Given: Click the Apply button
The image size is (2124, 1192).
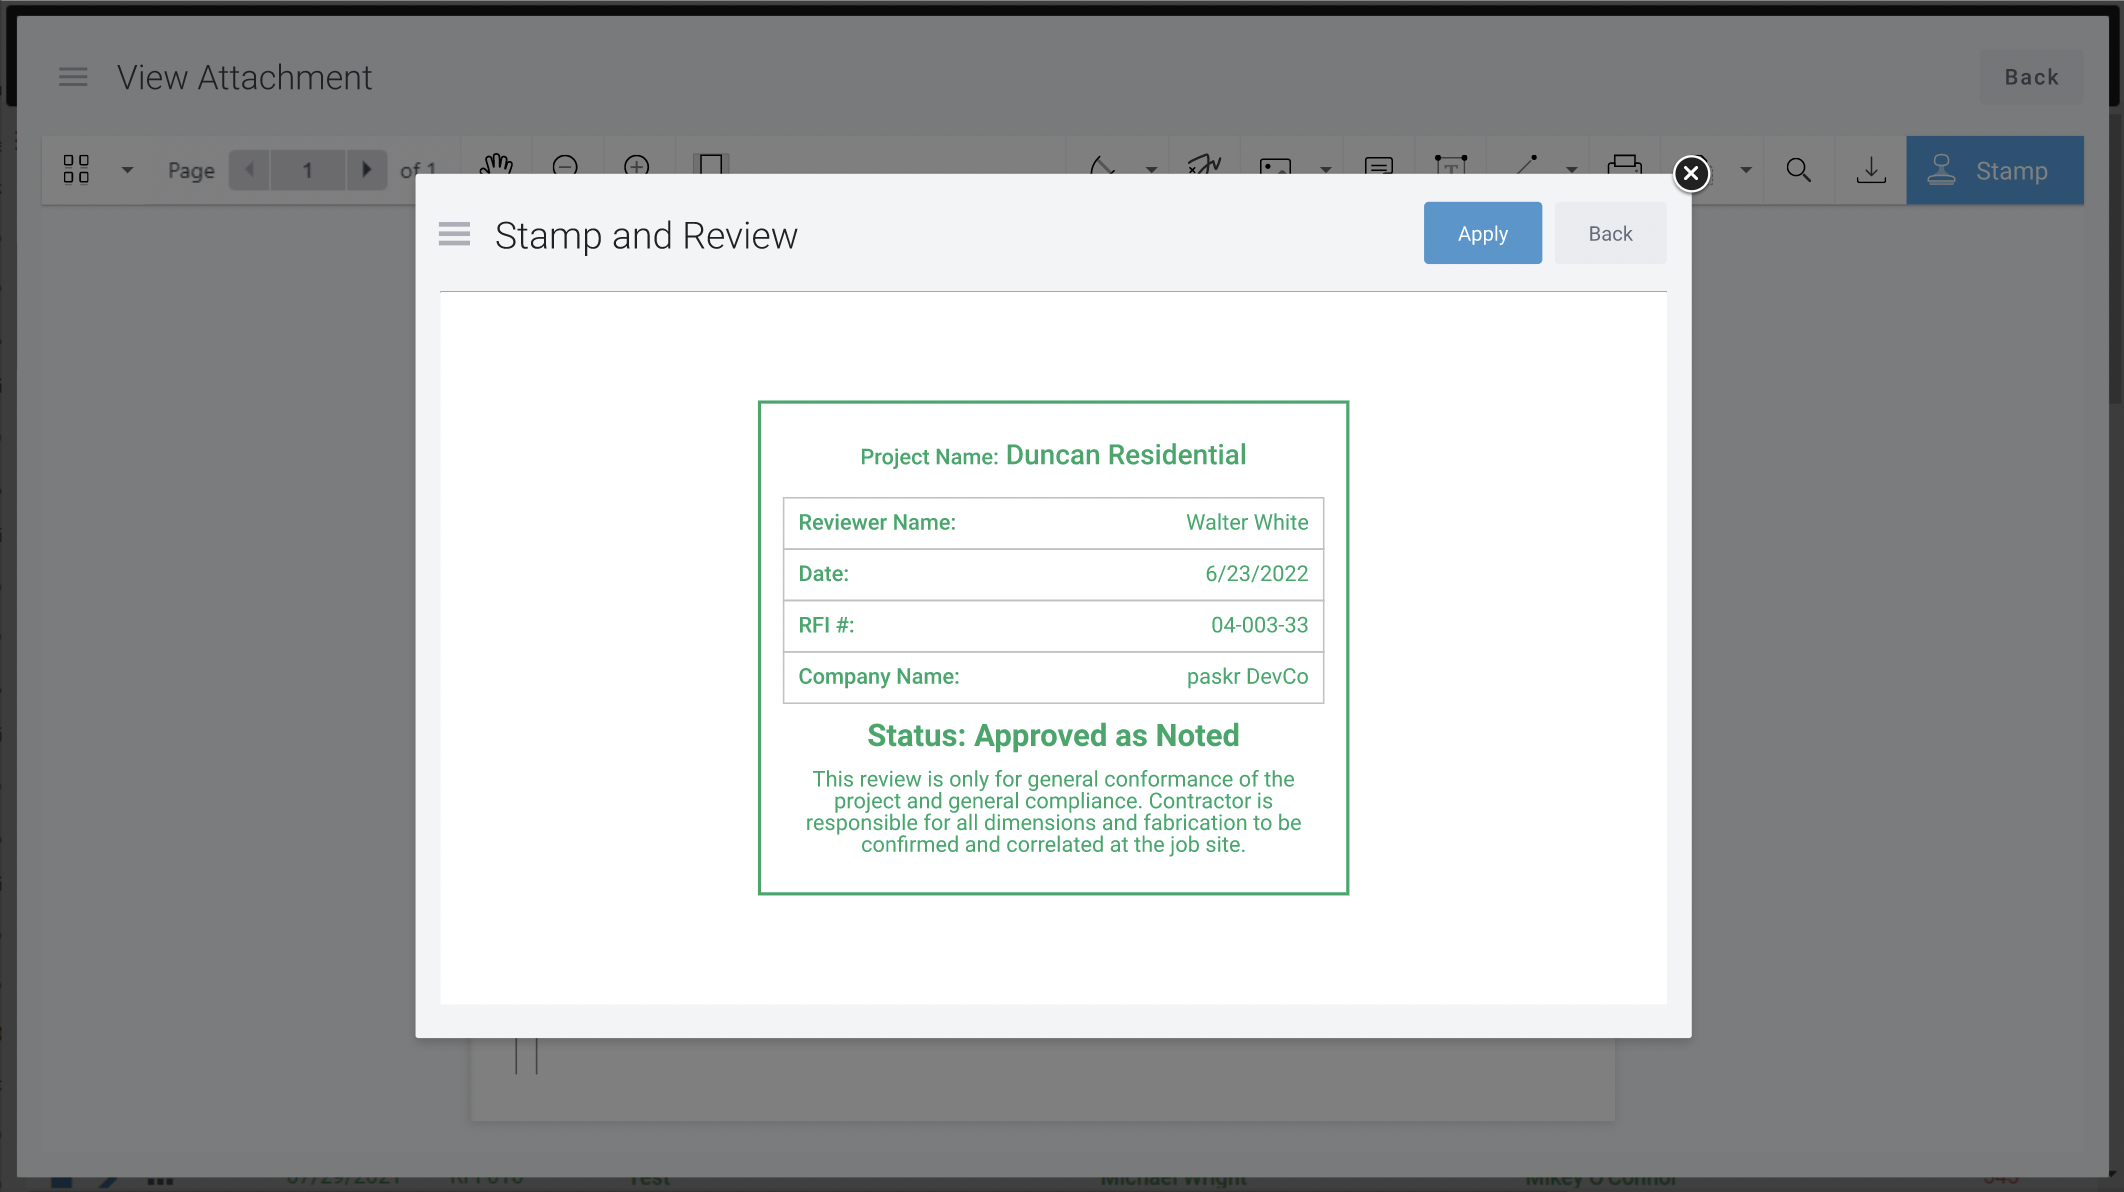Looking at the screenshot, I should click(1482, 233).
